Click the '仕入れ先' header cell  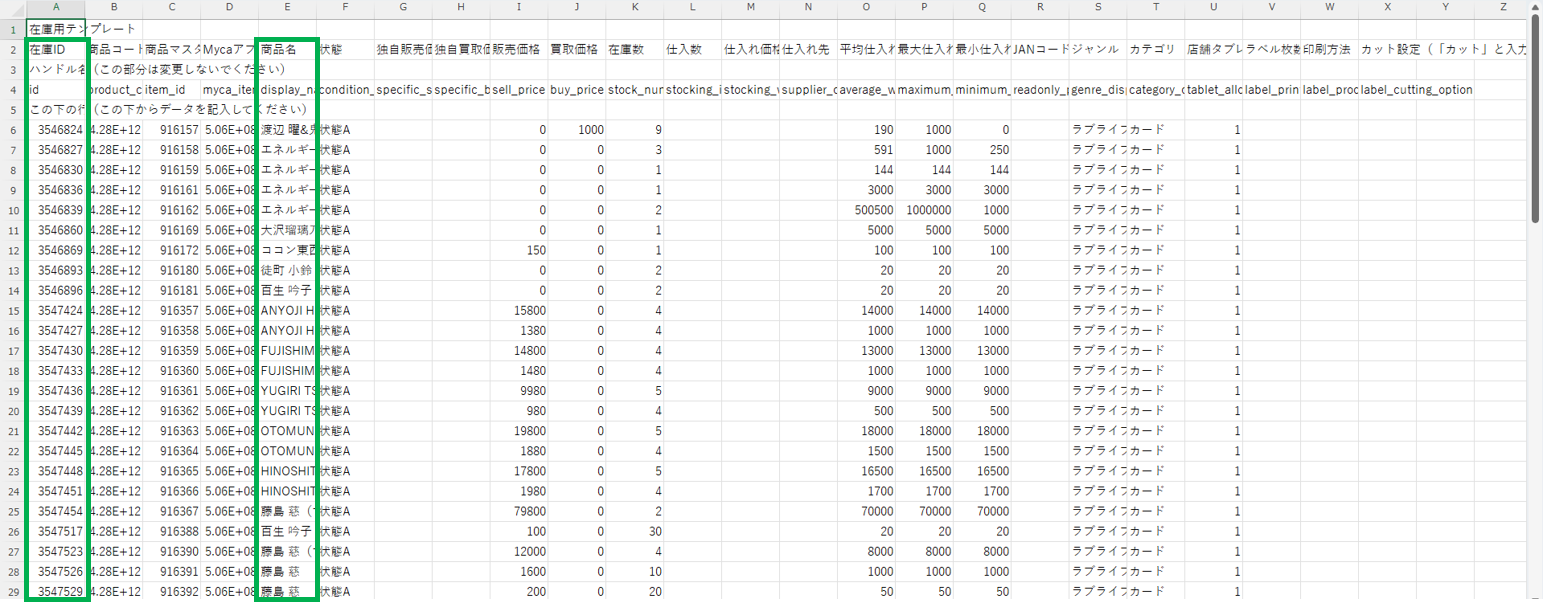coord(808,49)
